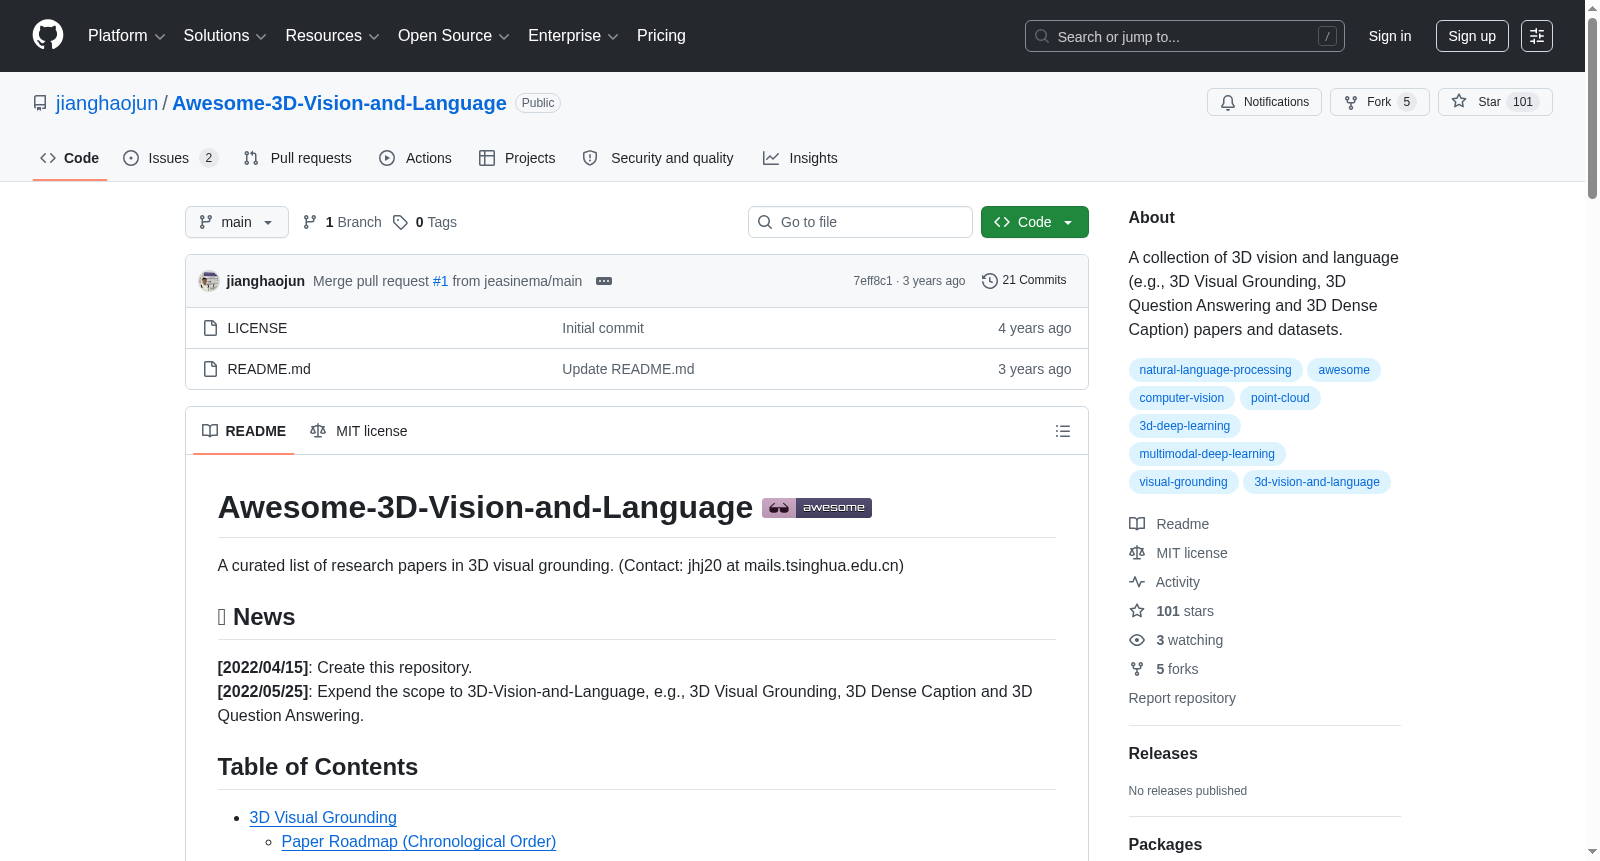Image resolution: width=1600 pixels, height=861 pixels.
Task: Select the visual-grounding topic tag
Action: [x=1183, y=482]
